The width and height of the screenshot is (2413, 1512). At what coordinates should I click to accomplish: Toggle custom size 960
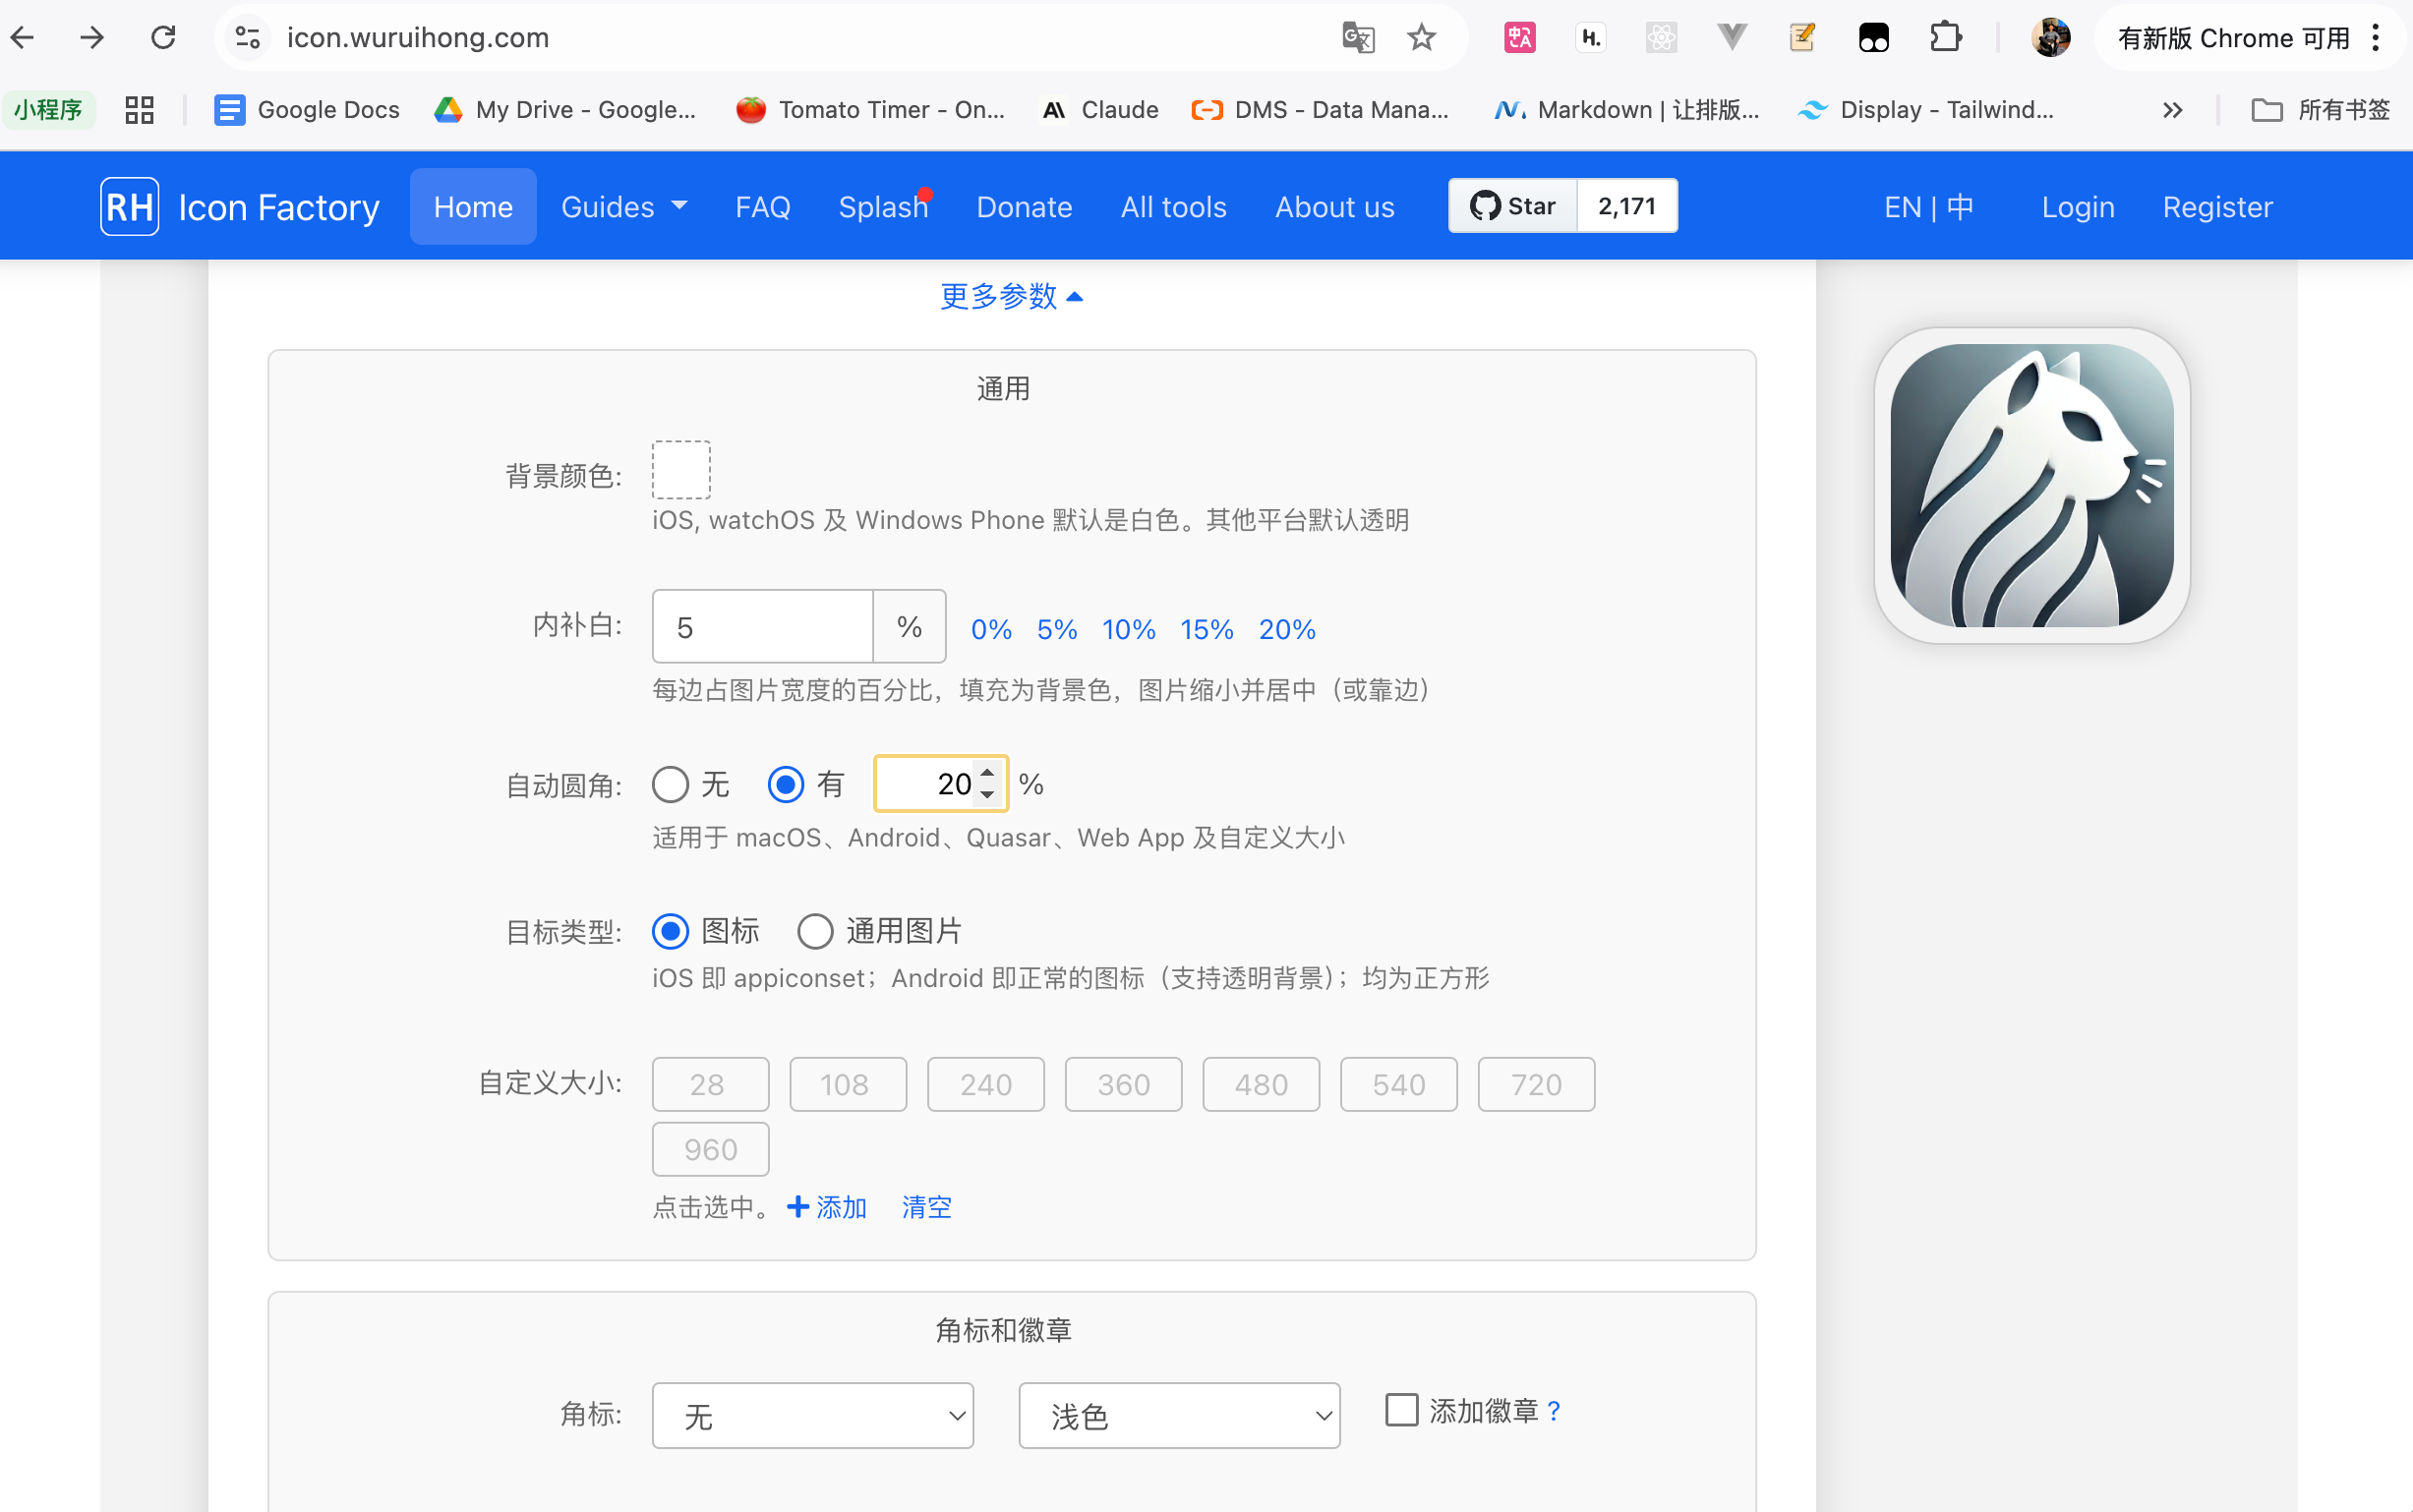(x=711, y=1149)
